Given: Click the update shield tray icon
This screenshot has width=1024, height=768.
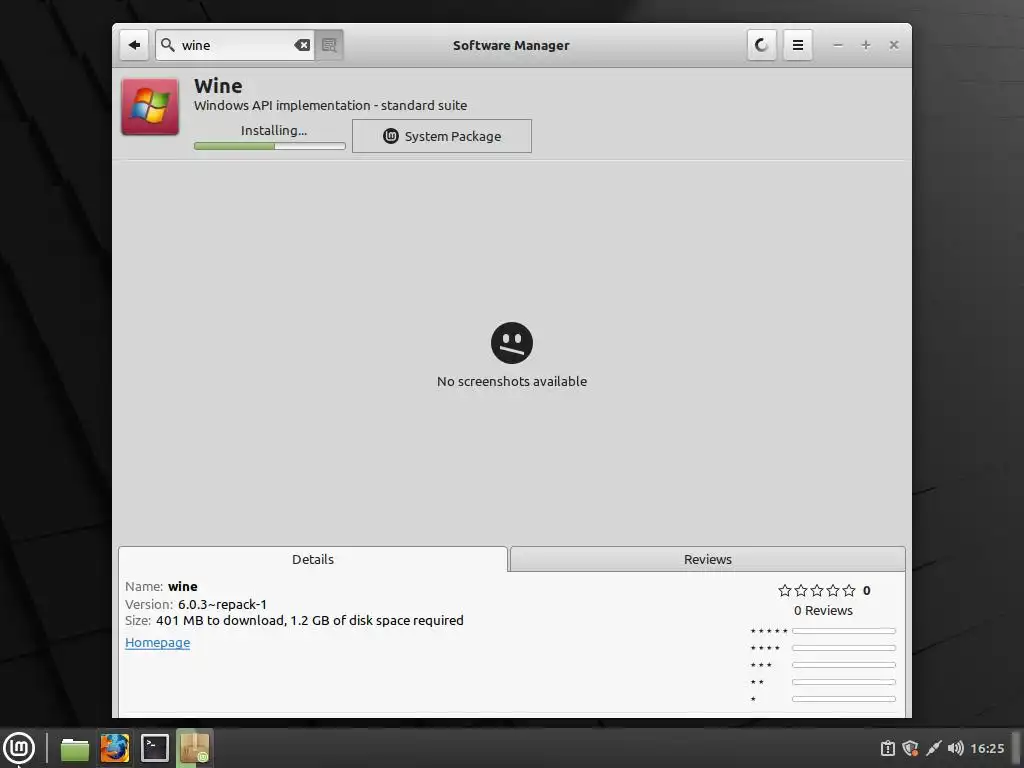Looking at the screenshot, I should pyautogui.click(x=910, y=748).
